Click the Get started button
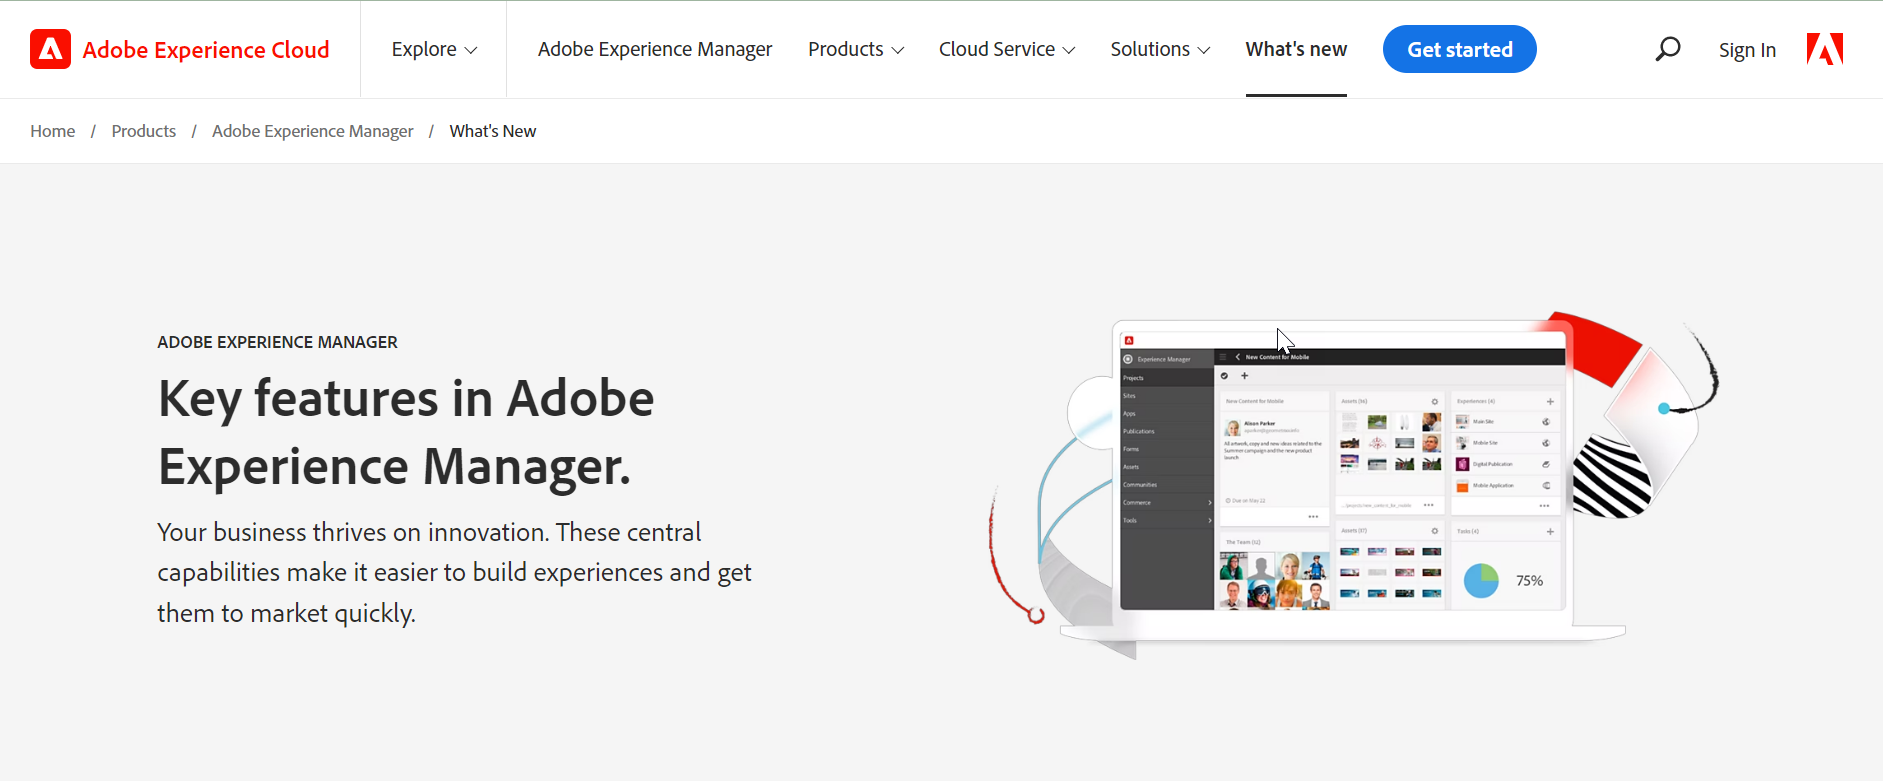1883x781 pixels. point(1460,49)
